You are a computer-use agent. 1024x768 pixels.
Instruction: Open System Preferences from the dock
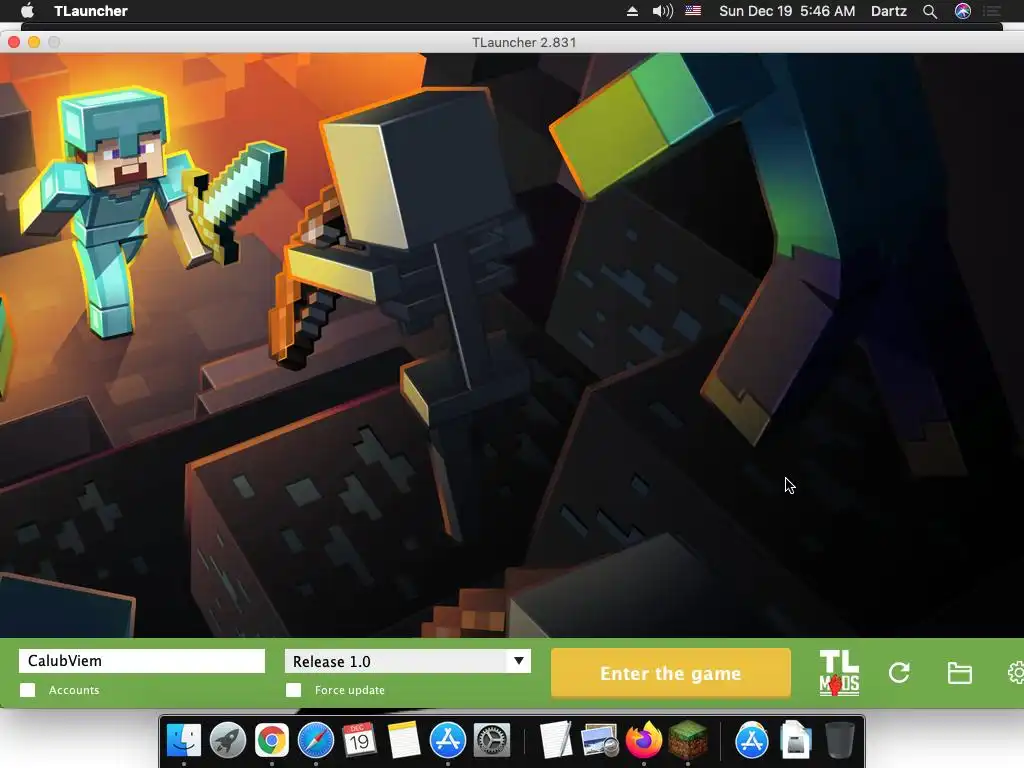pos(491,741)
